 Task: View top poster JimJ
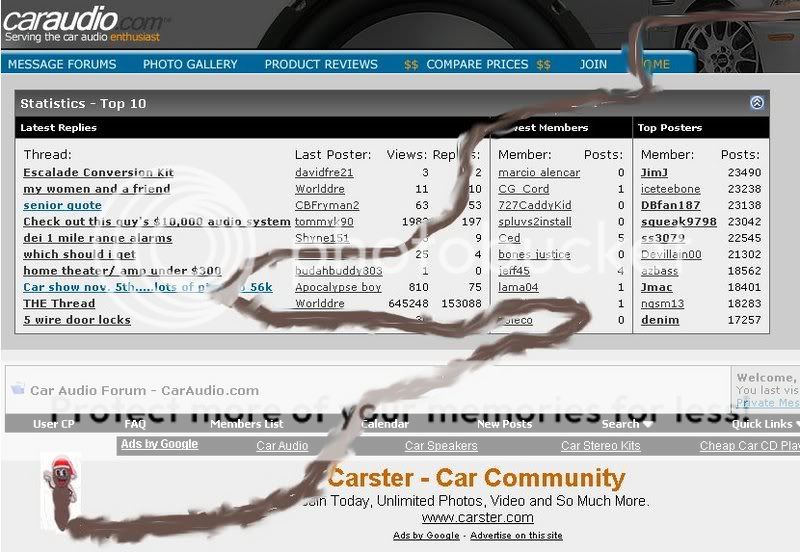654,172
